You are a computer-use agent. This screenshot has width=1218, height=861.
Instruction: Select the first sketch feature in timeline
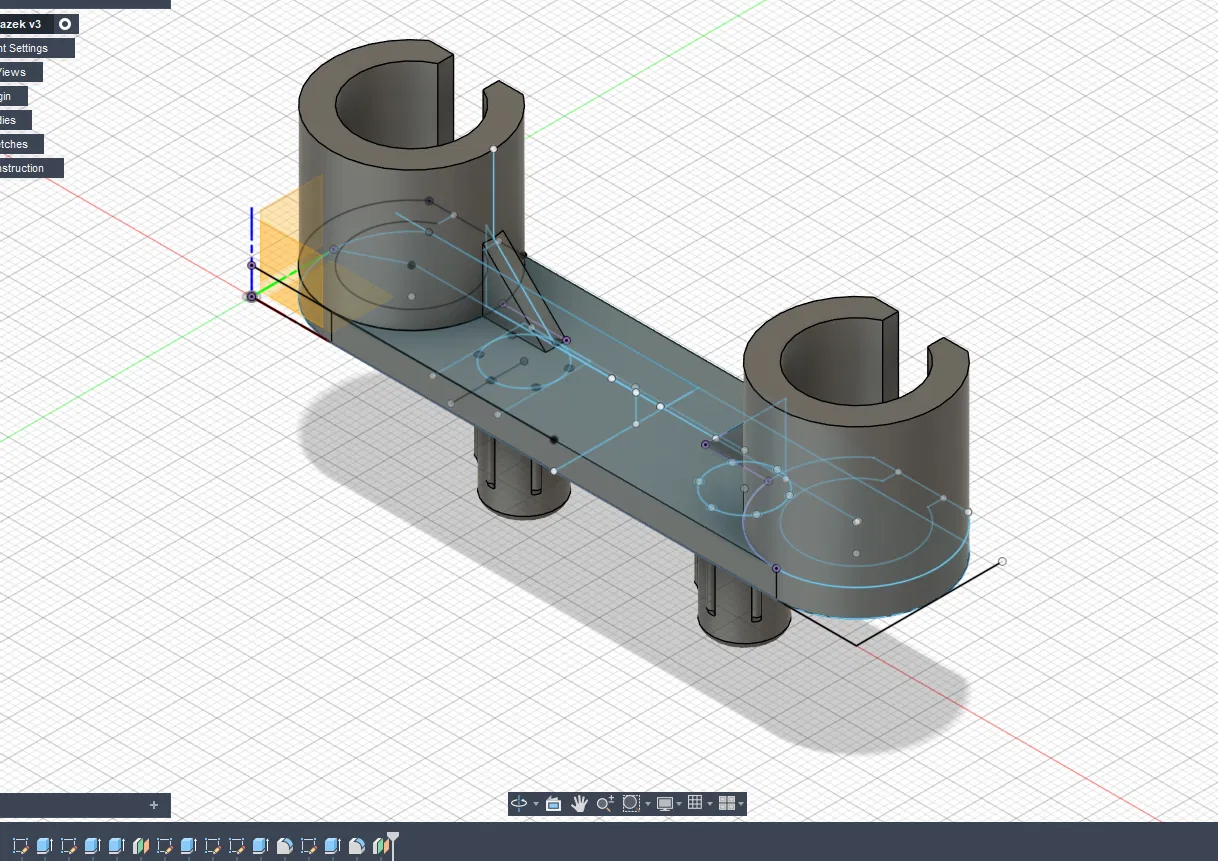(21, 846)
